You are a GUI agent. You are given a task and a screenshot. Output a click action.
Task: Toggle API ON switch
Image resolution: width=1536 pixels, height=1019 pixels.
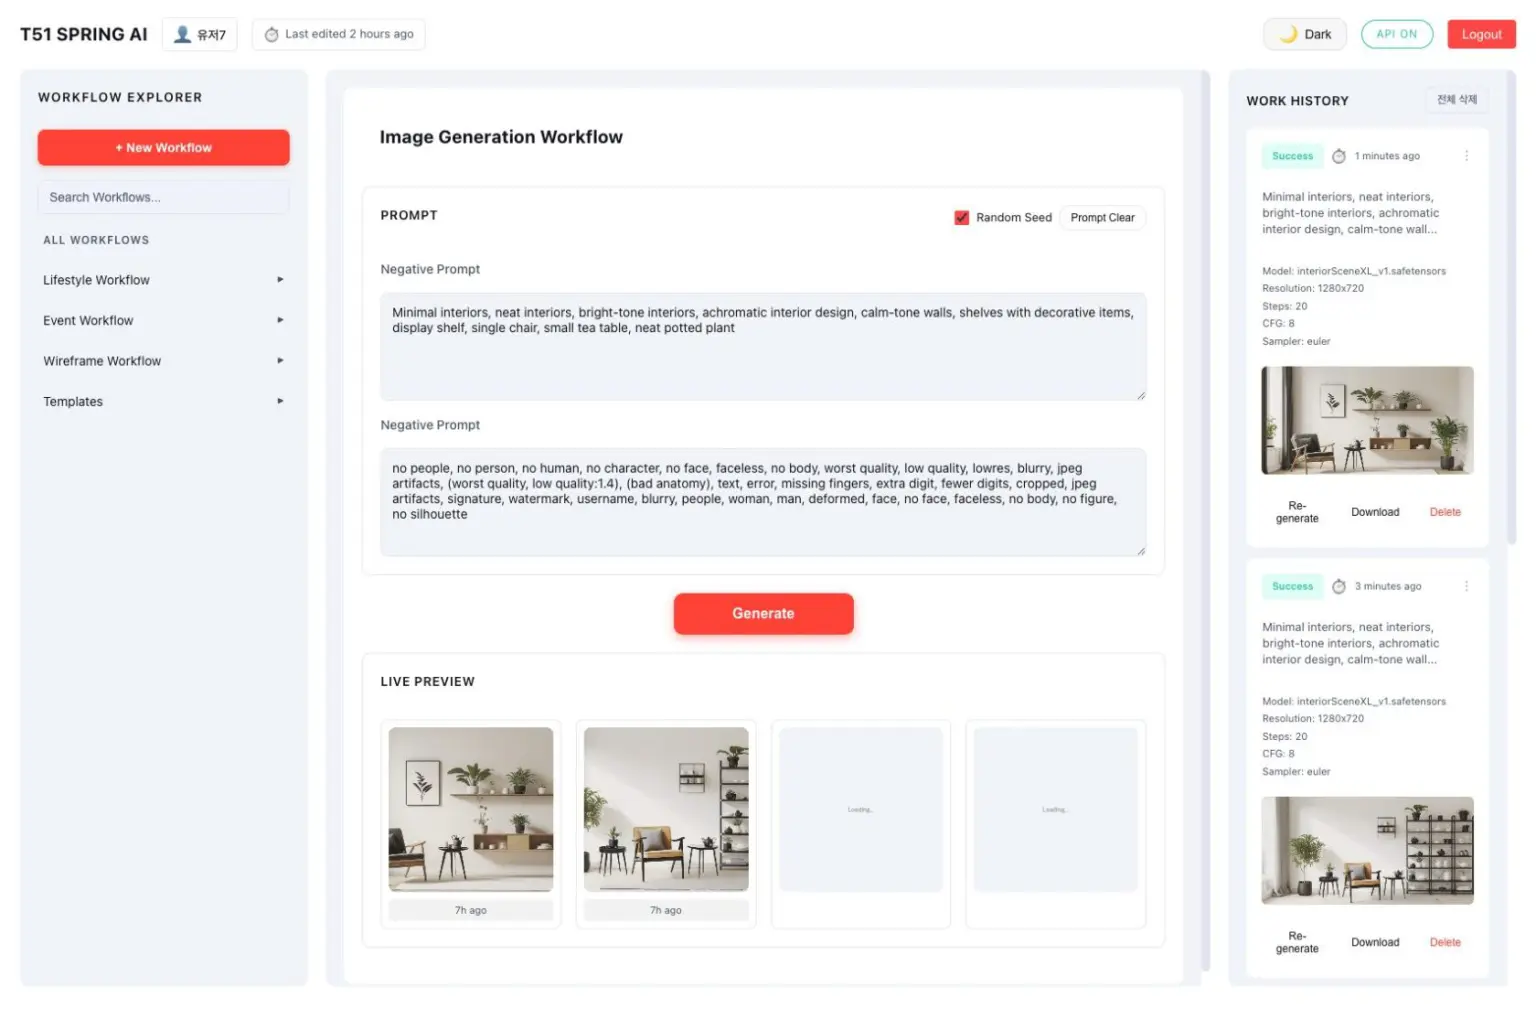coord(1396,34)
